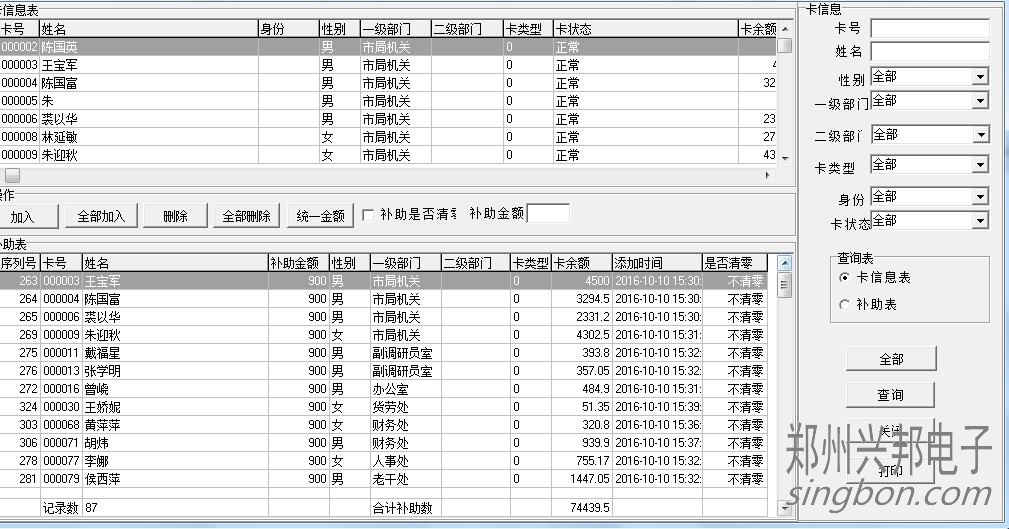Viewport: 1009px width, 529px height.
Task: Click the 查询 search button
Action: [890, 395]
